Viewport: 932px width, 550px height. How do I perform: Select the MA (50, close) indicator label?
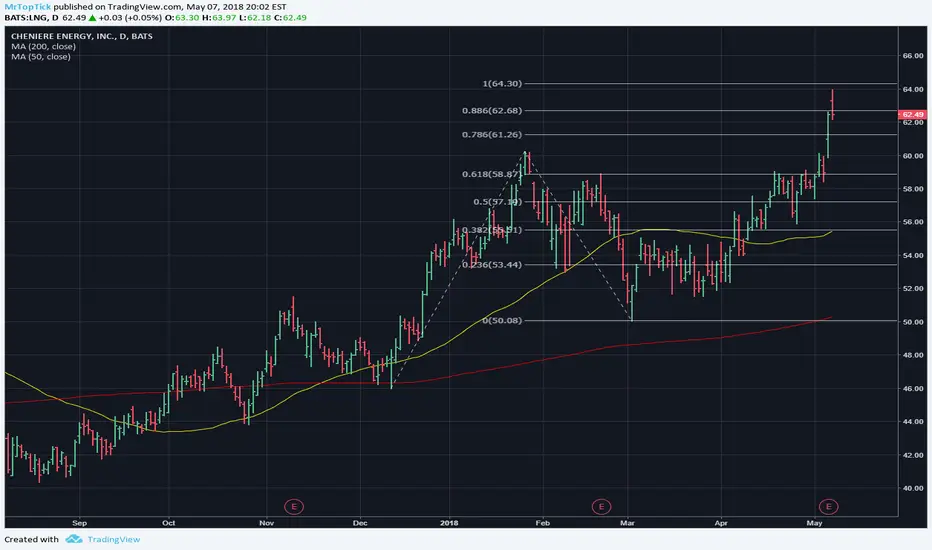pyautogui.click(x=40, y=56)
